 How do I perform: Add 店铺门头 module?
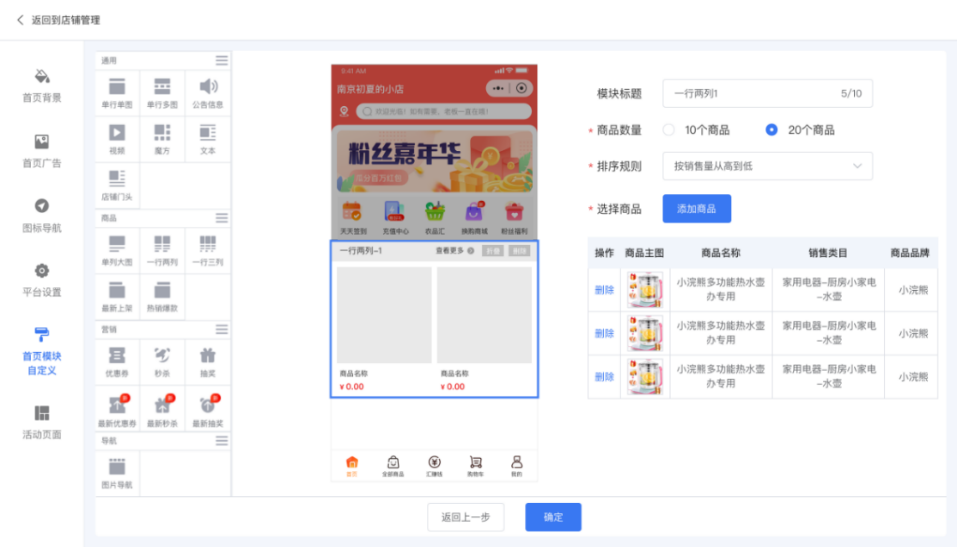[x=117, y=186]
